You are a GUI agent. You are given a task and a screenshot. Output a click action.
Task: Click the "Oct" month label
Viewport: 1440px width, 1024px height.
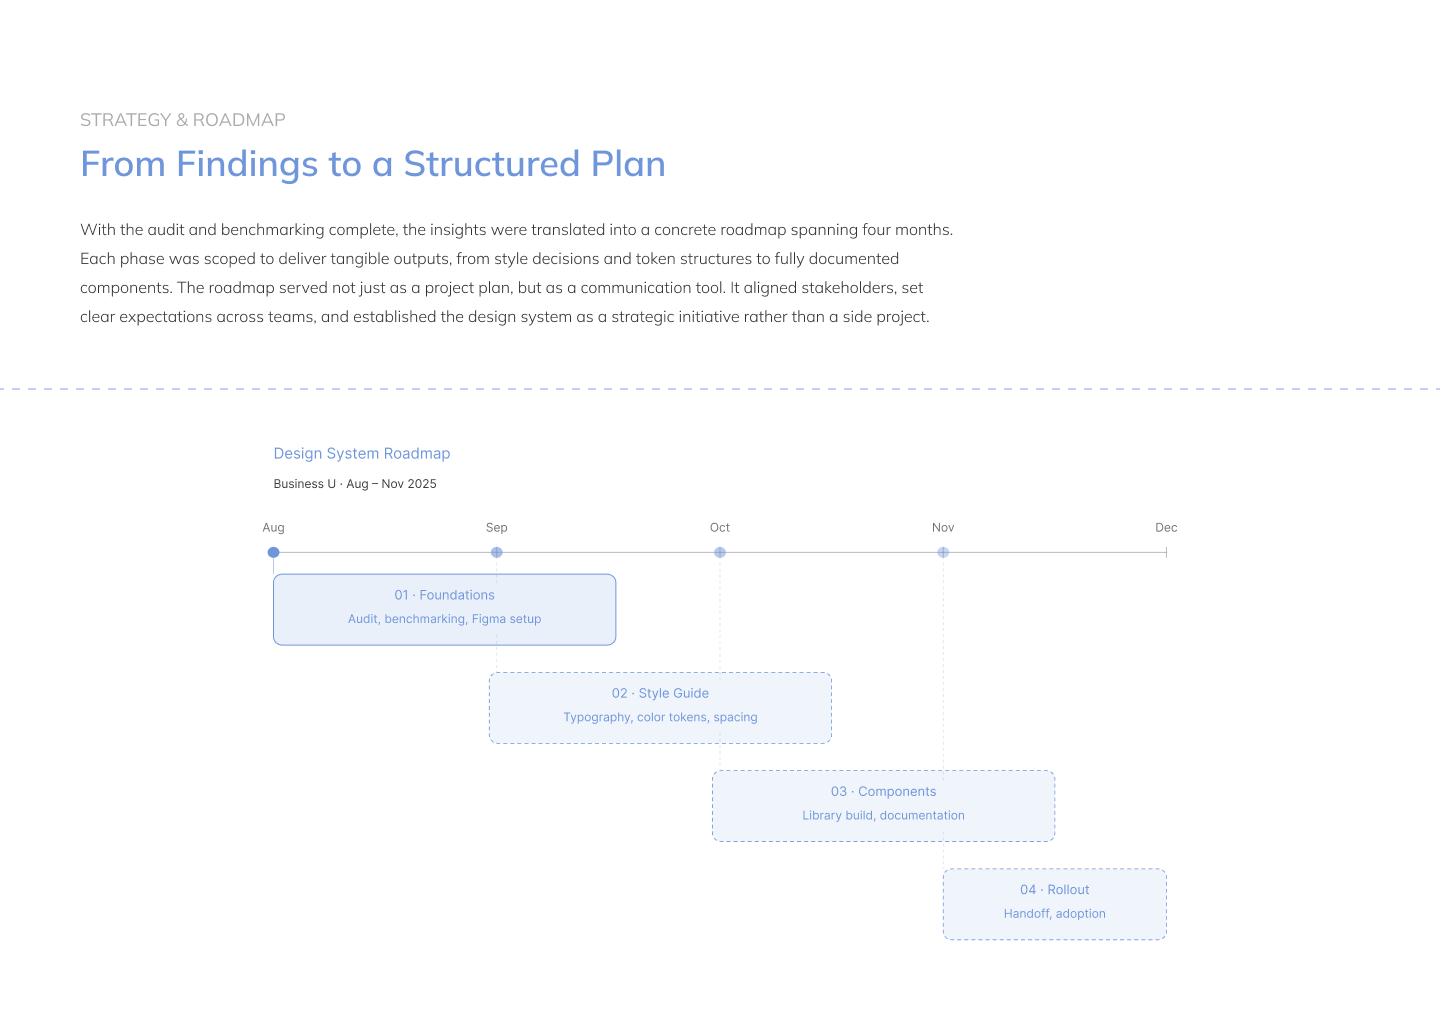pos(720,528)
